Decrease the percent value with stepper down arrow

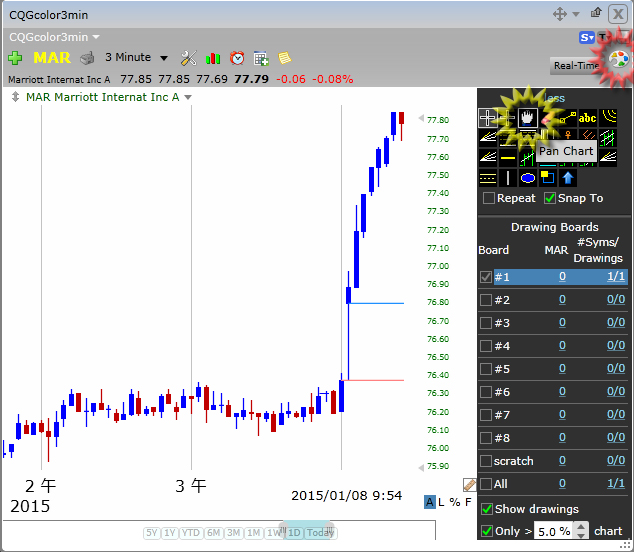581,535
